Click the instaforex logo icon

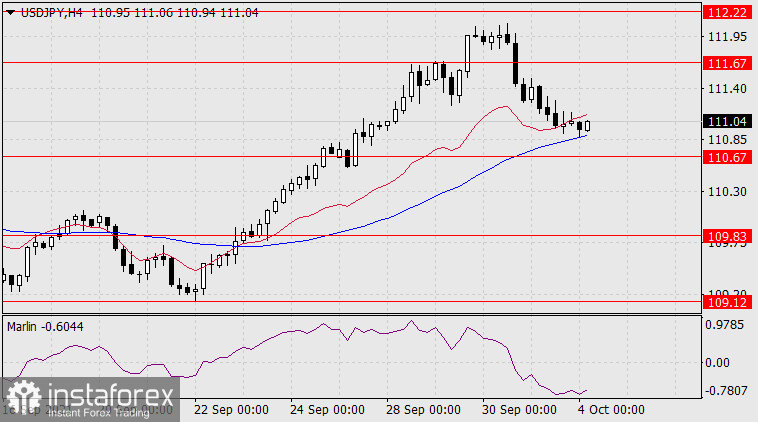23,395
